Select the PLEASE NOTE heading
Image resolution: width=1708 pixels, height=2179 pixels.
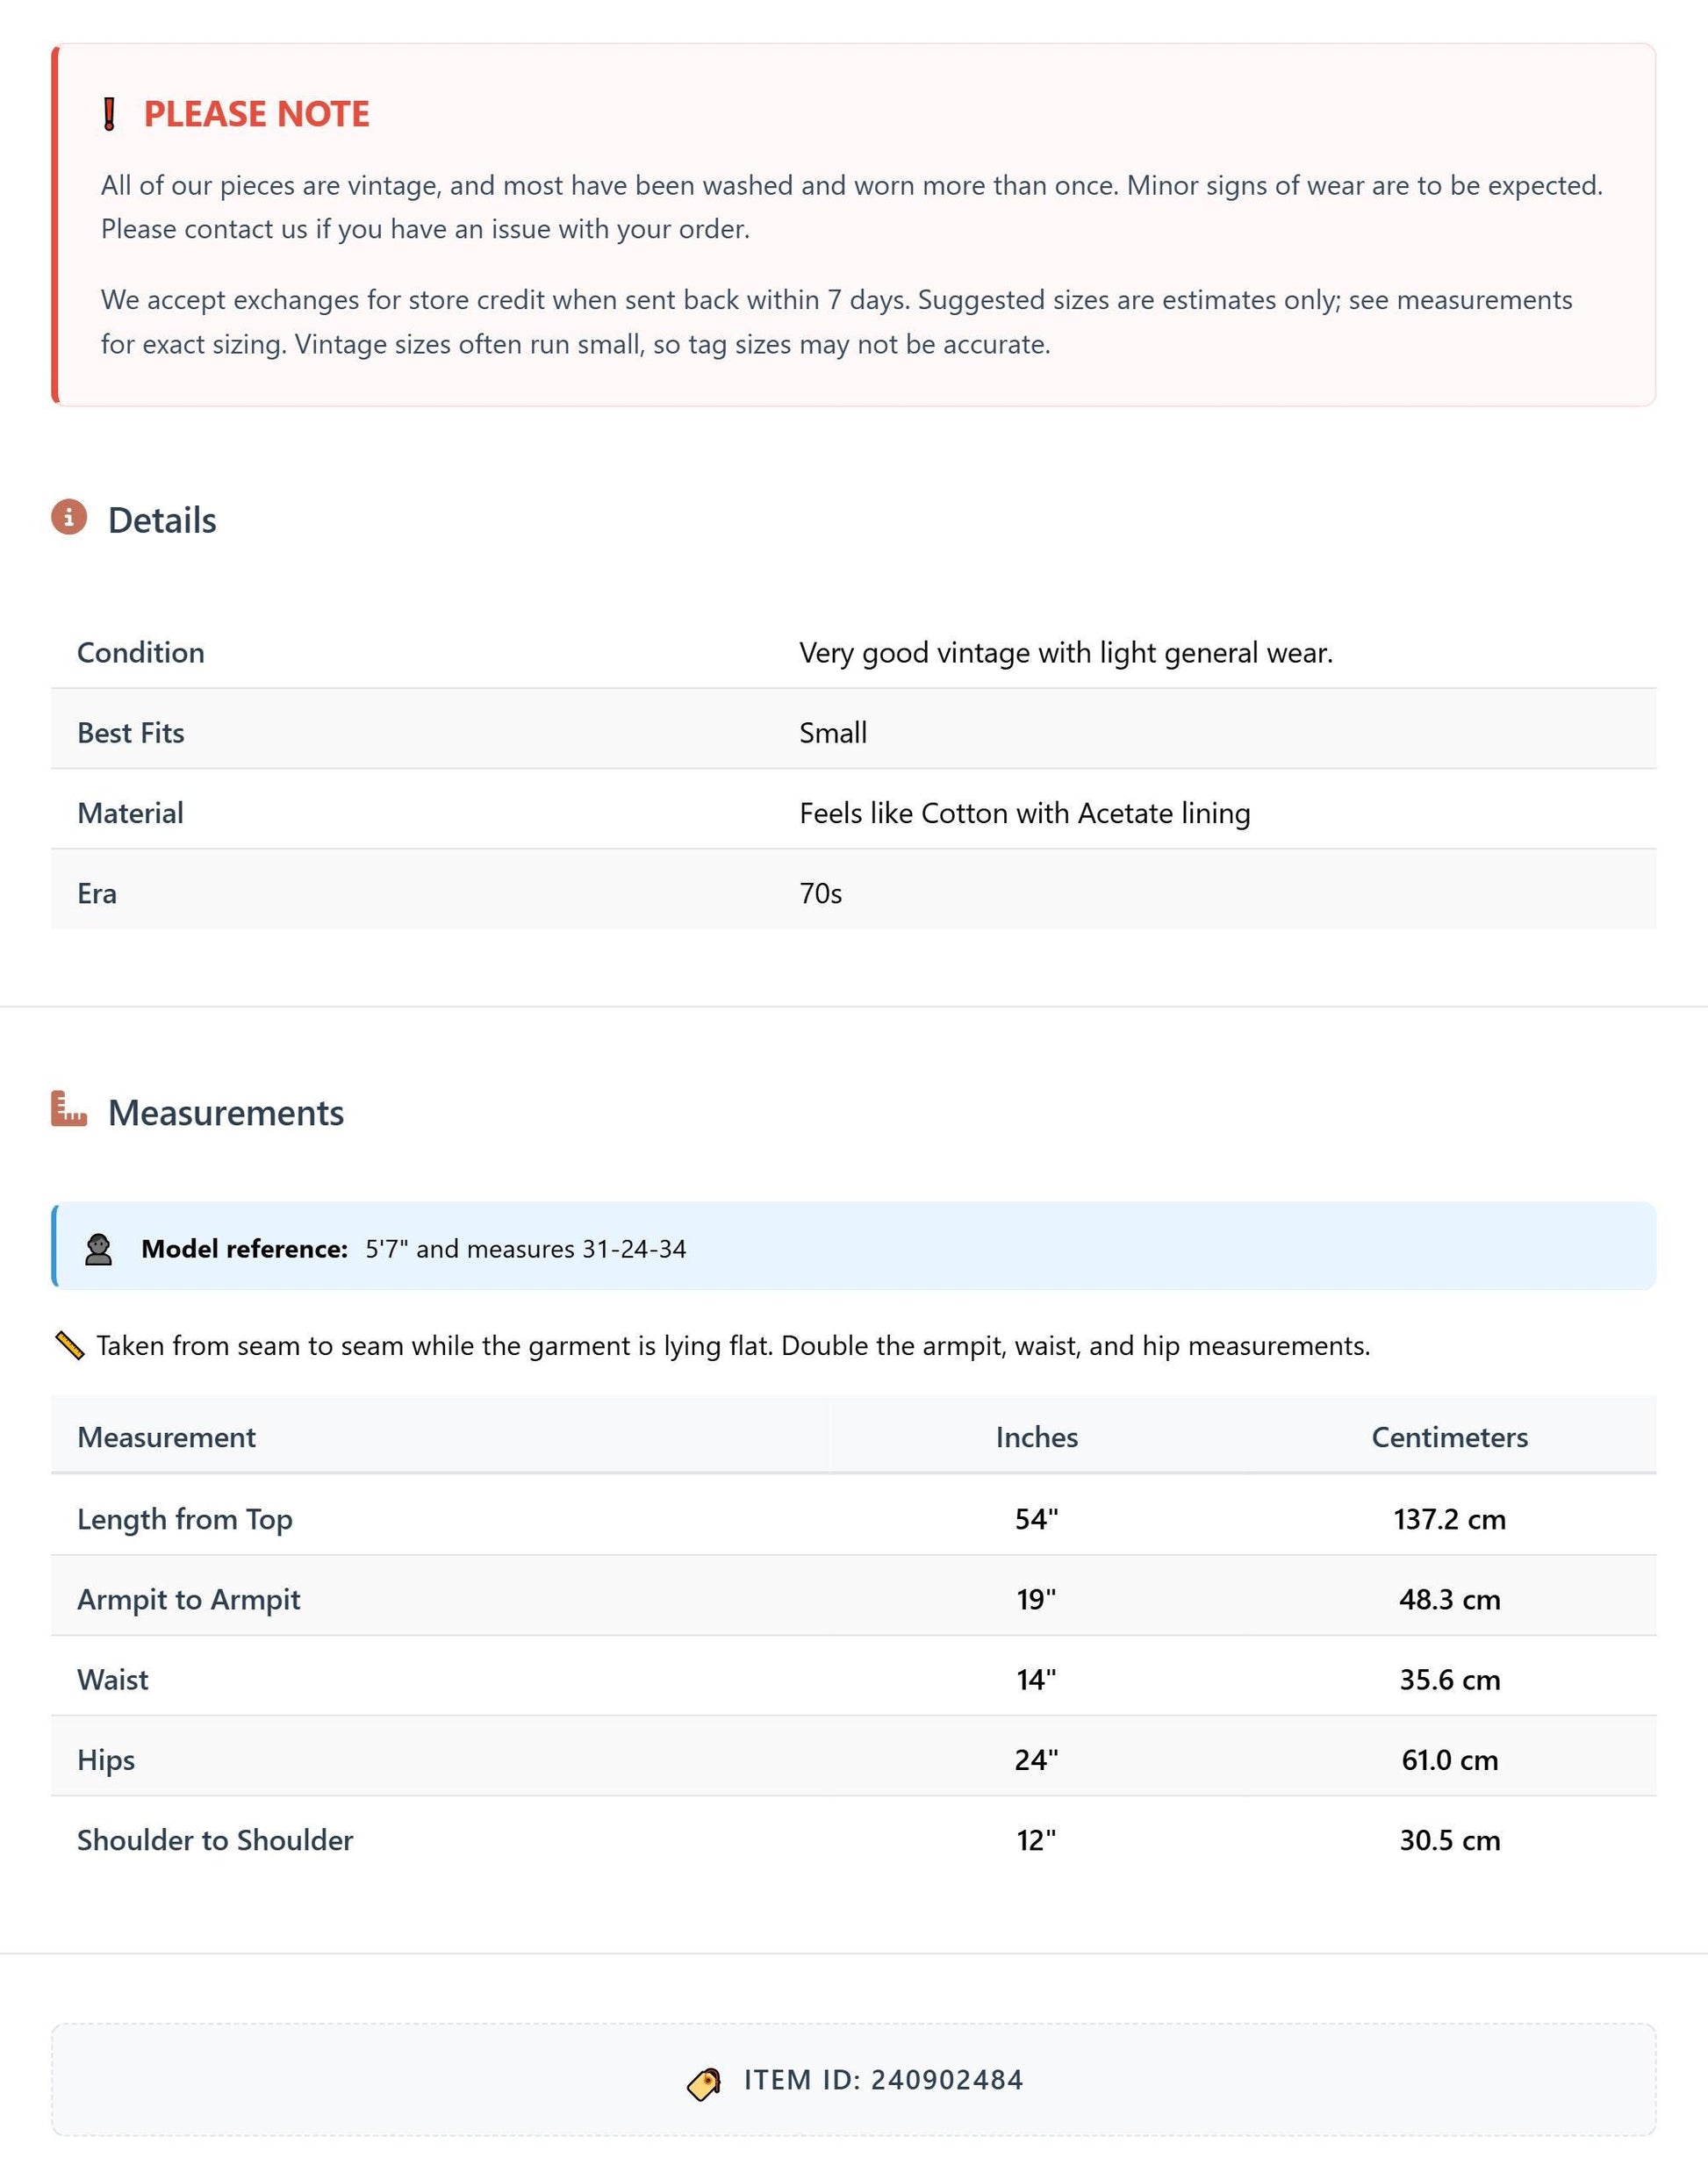[256, 114]
